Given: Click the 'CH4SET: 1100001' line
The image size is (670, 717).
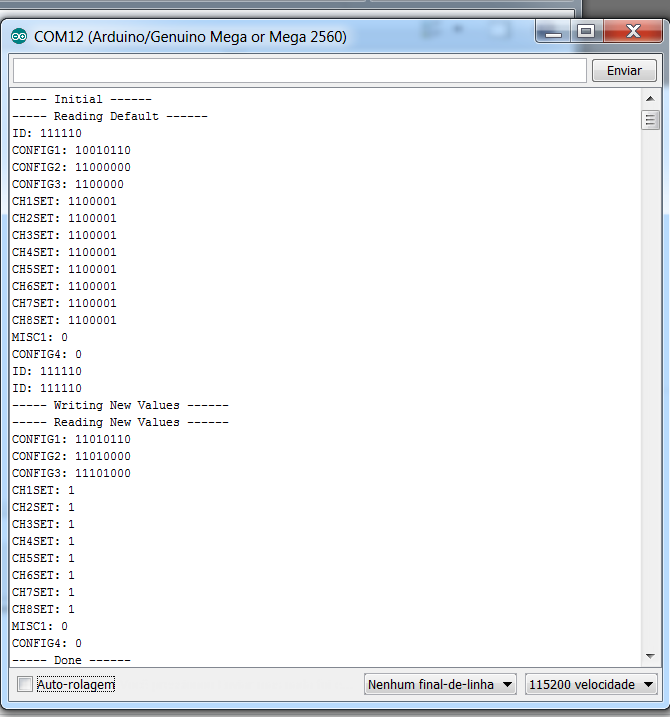Looking at the screenshot, I should click(64, 252).
